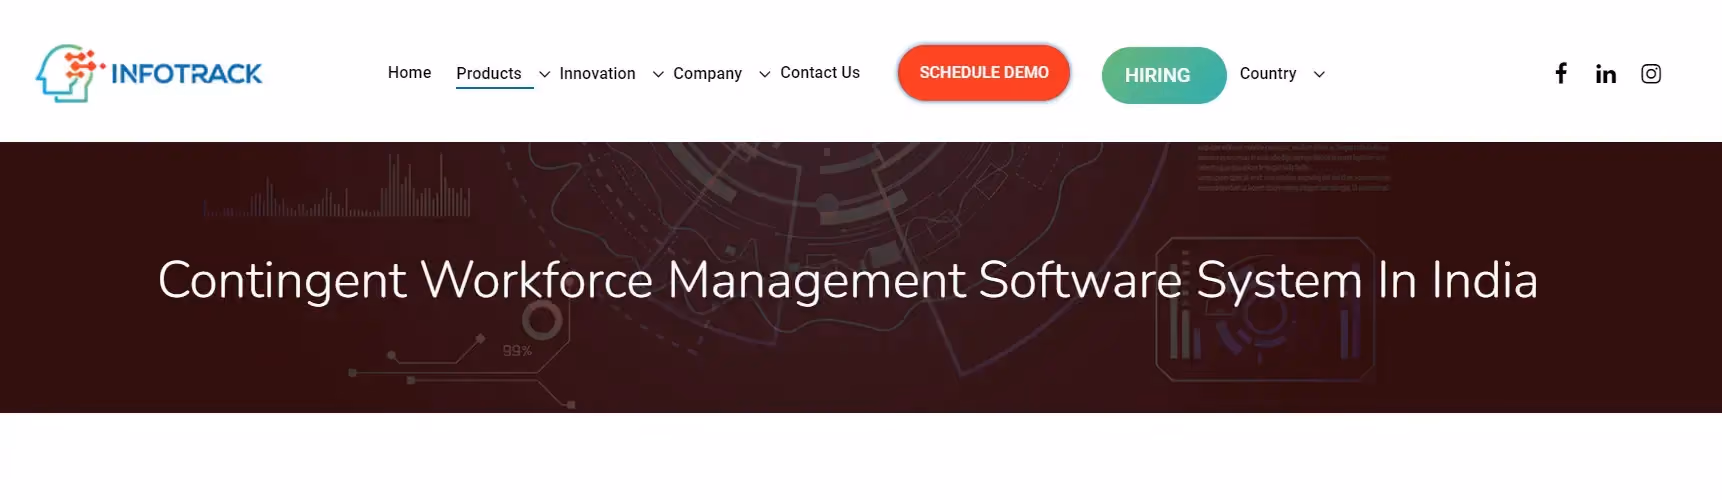This screenshot has height=500, width=1722.
Task: Go to the Contact Us page
Action: (x=820, y=73)
